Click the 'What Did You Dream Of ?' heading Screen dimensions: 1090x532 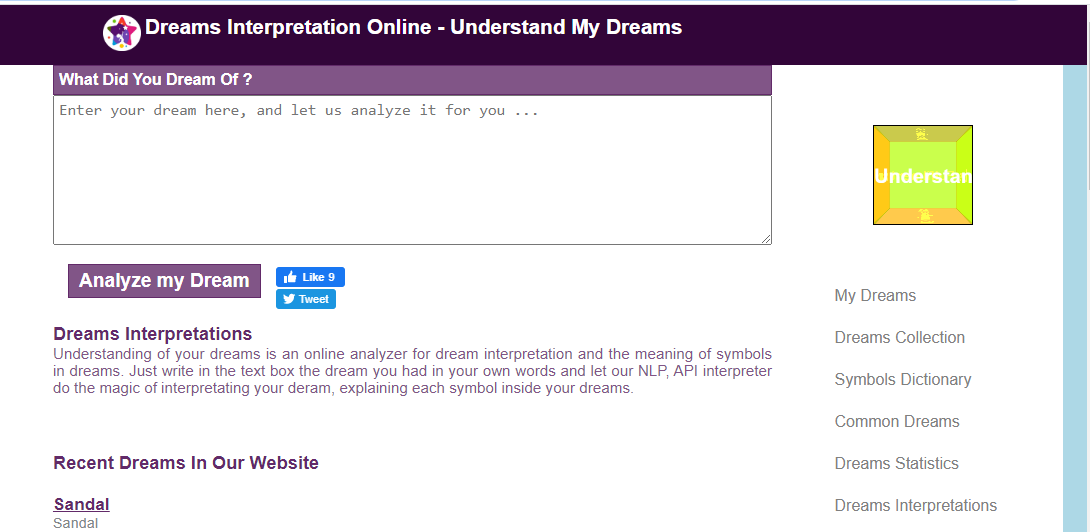155,79
